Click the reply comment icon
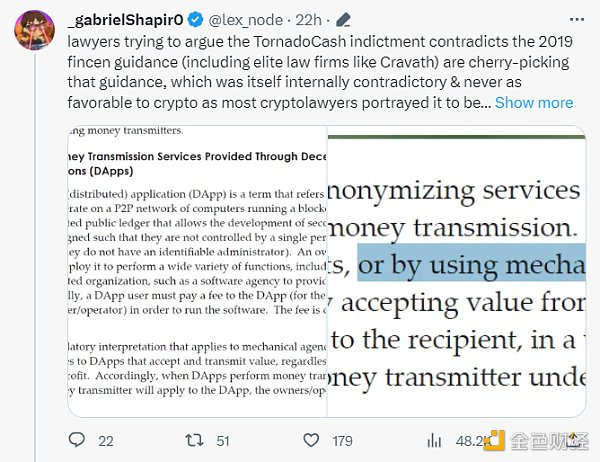The width and height of the screenshot is (600, 462). [77, 439]
